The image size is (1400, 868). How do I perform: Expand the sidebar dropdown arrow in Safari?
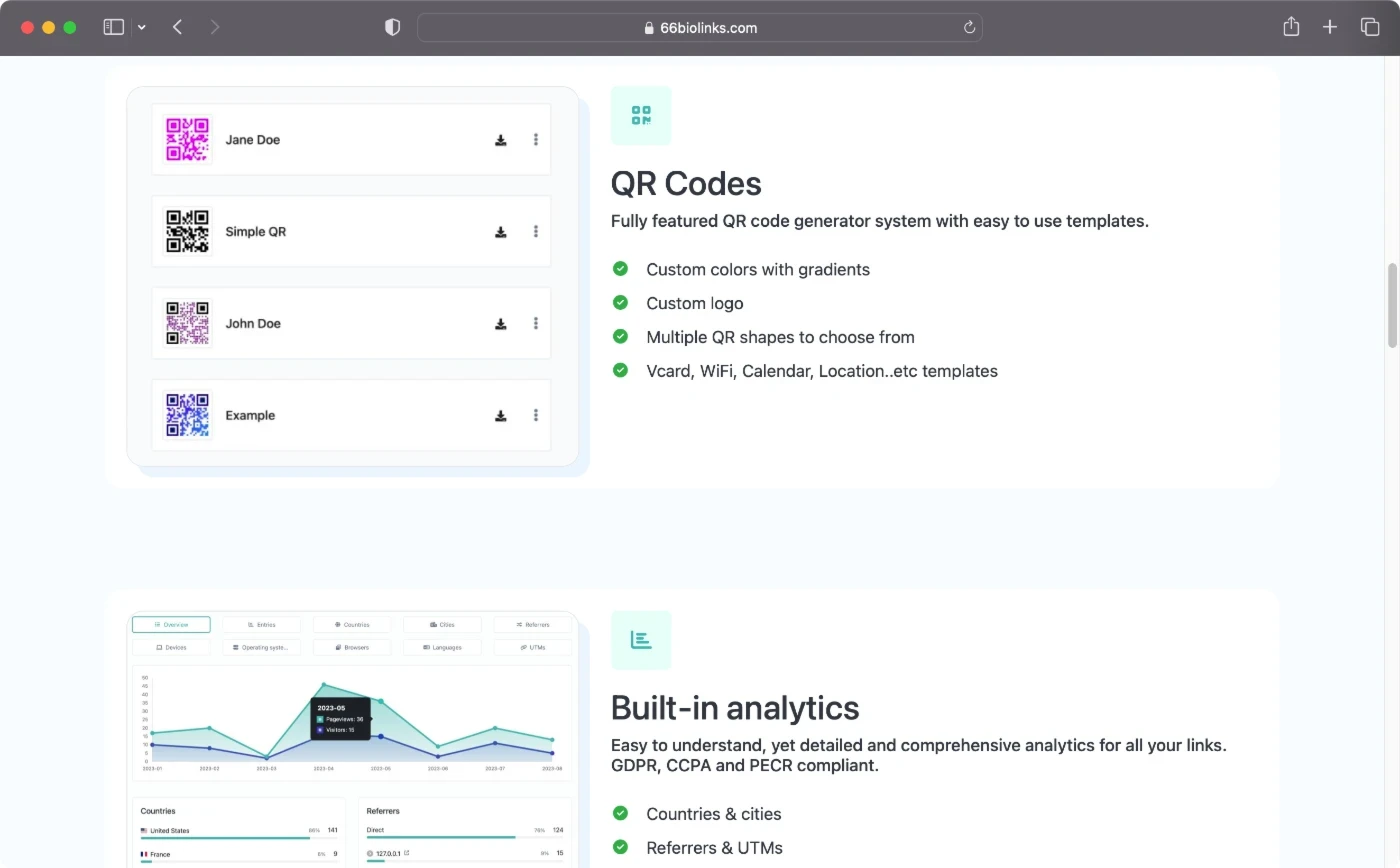142,28
